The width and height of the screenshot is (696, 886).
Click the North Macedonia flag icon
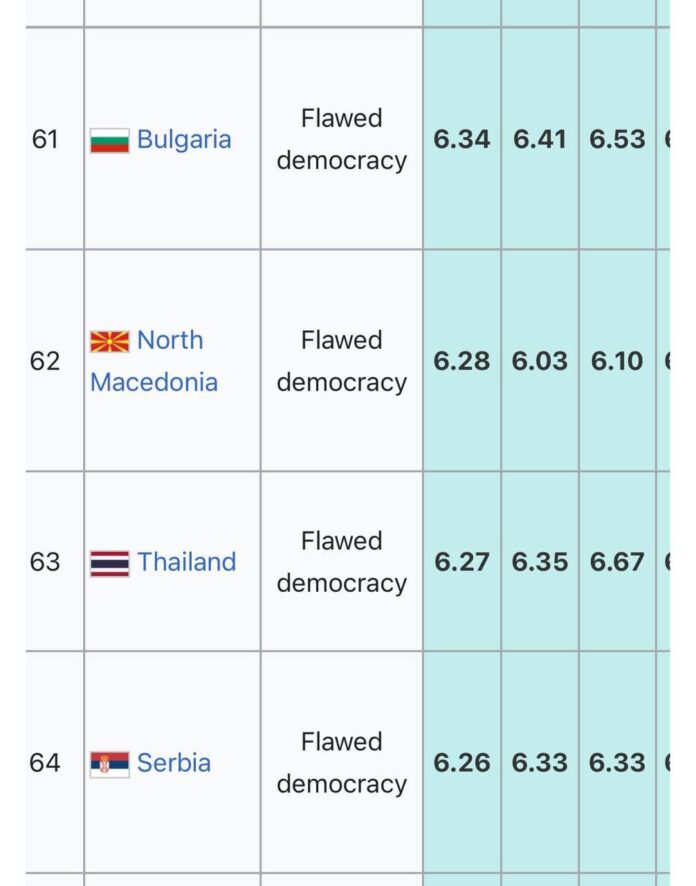109,341
